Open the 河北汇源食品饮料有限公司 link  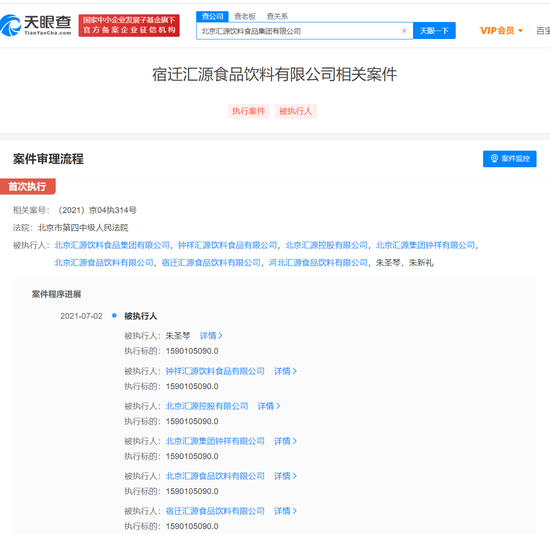point(318,262)
